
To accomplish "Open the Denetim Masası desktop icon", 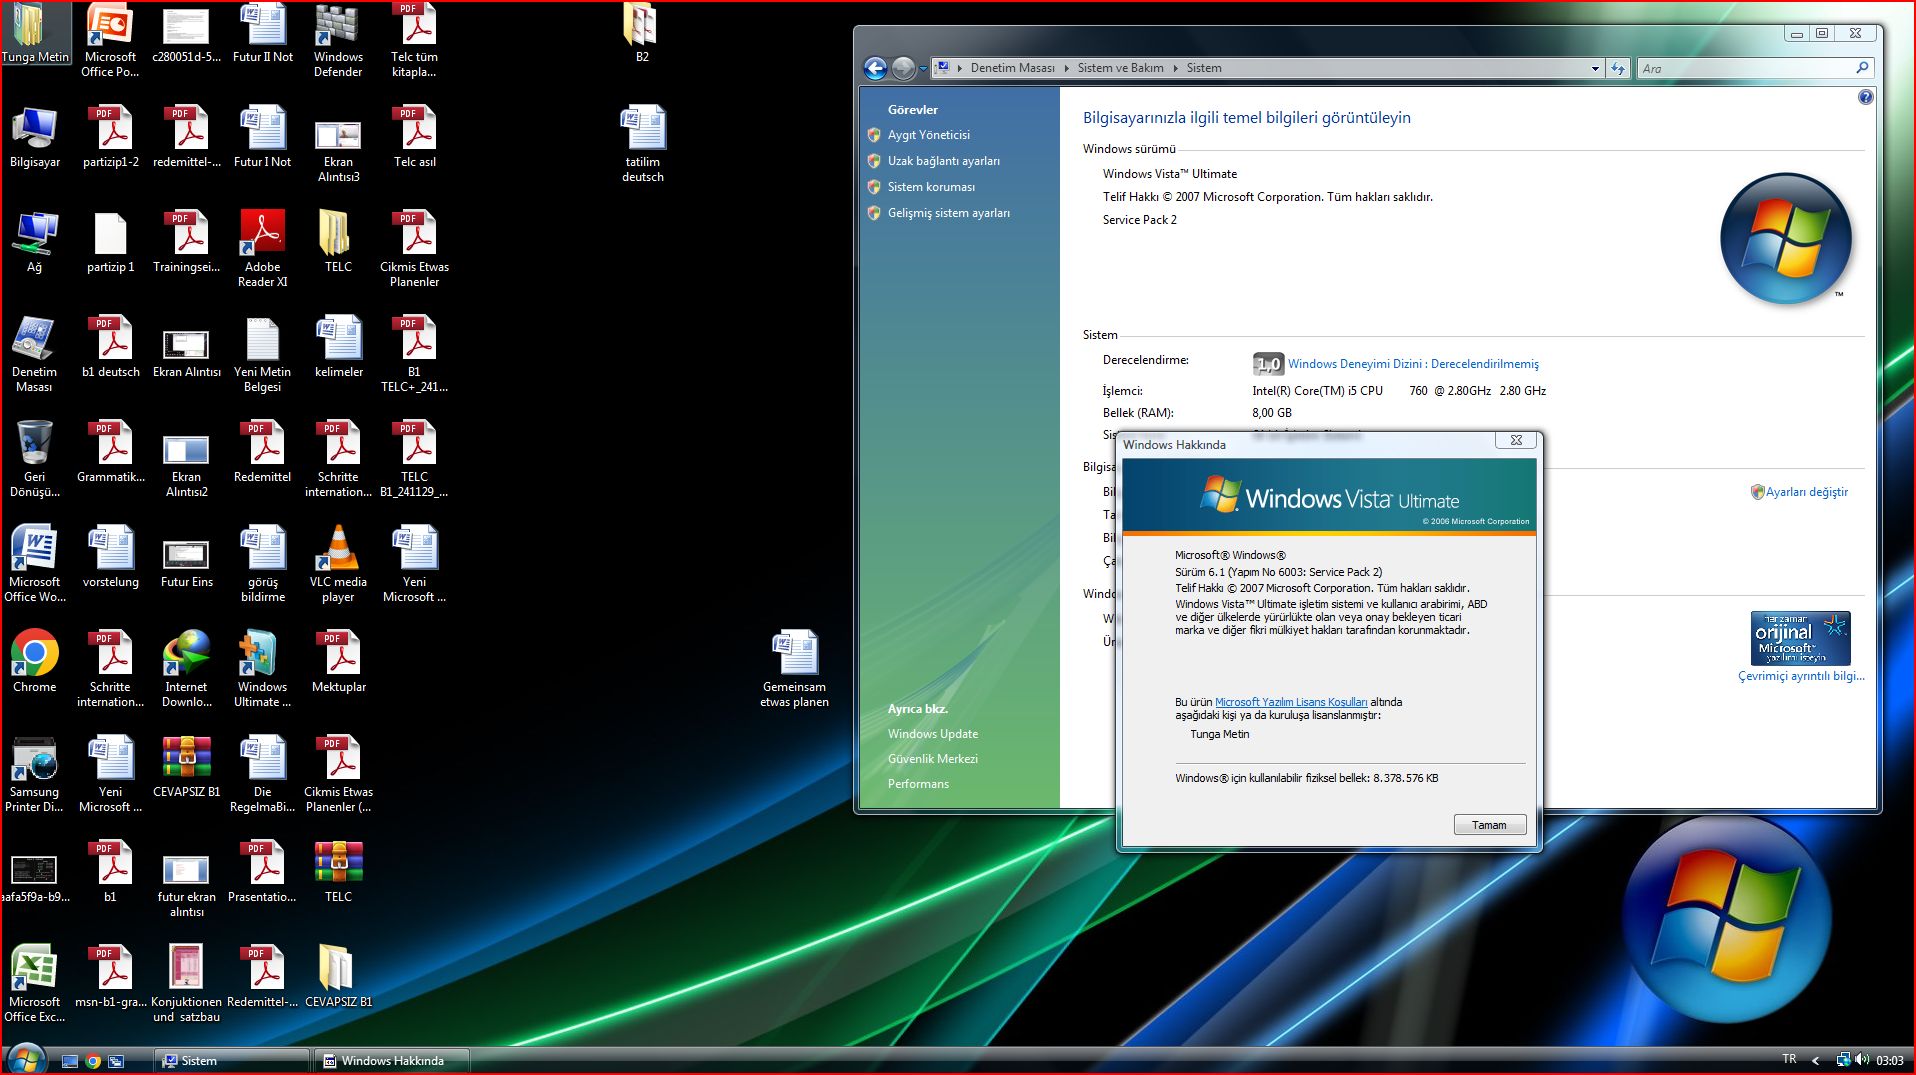I will coord(35,354).
